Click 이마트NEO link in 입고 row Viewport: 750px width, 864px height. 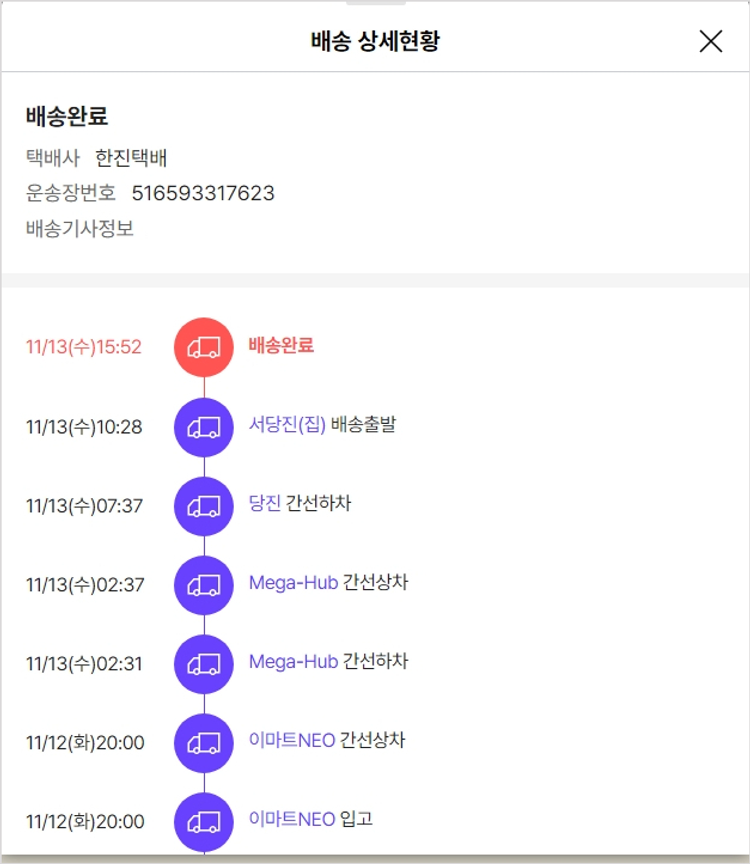pos(292,820)
